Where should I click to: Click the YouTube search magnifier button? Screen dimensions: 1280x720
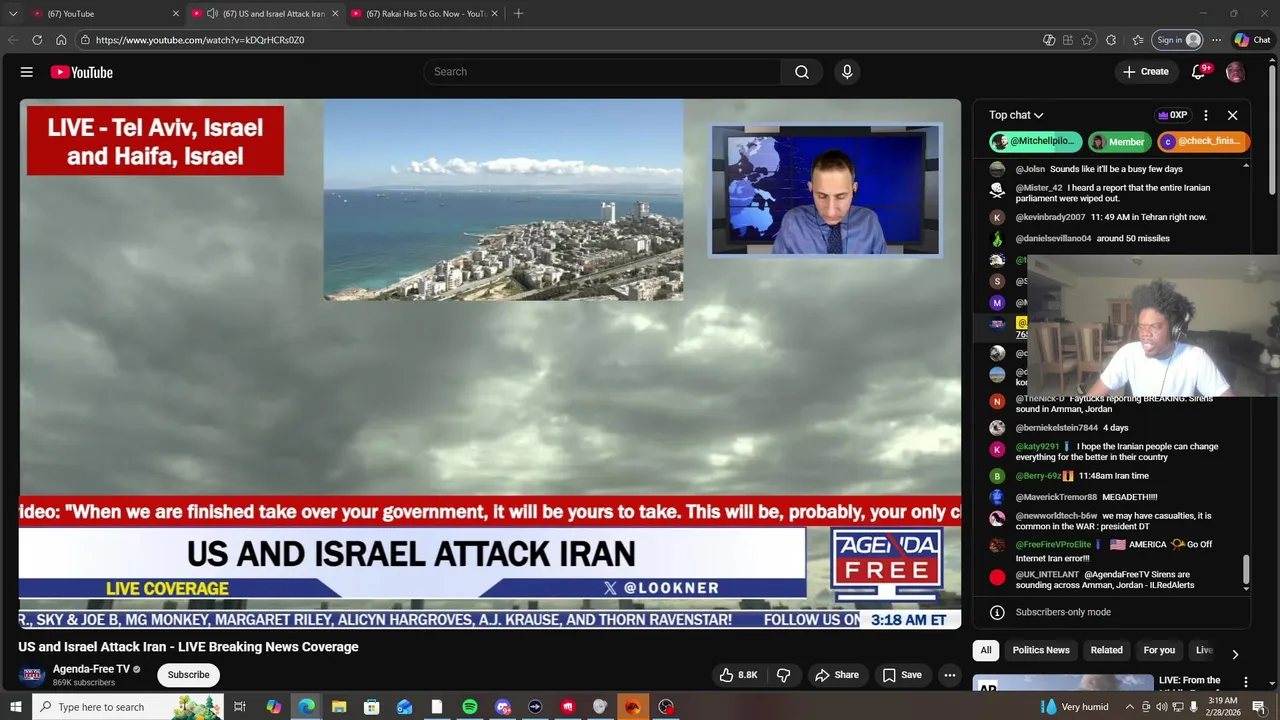pyautogui.click(x=802, y=72)
